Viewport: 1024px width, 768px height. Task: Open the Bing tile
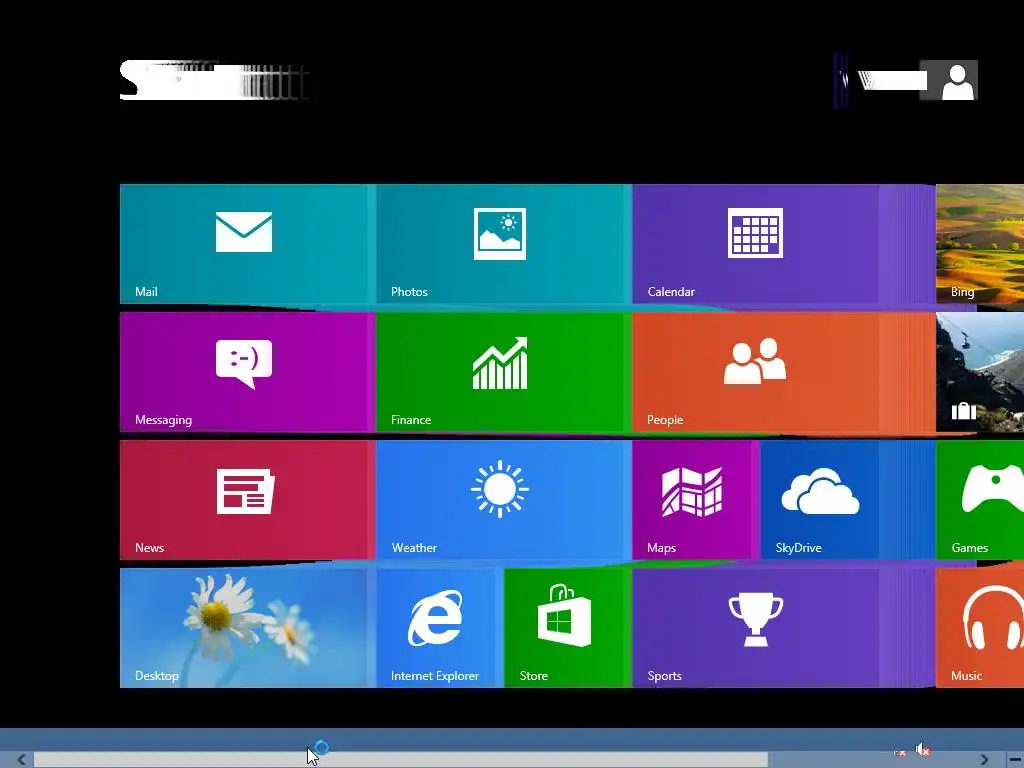click(980, 244)
